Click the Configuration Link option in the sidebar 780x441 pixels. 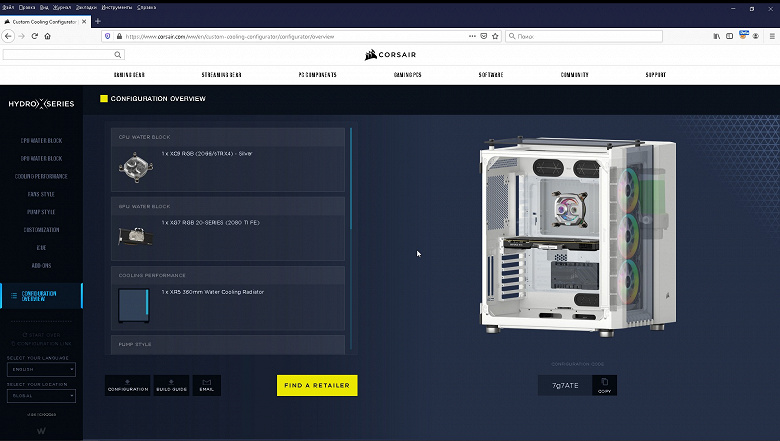tap(41, 344)
